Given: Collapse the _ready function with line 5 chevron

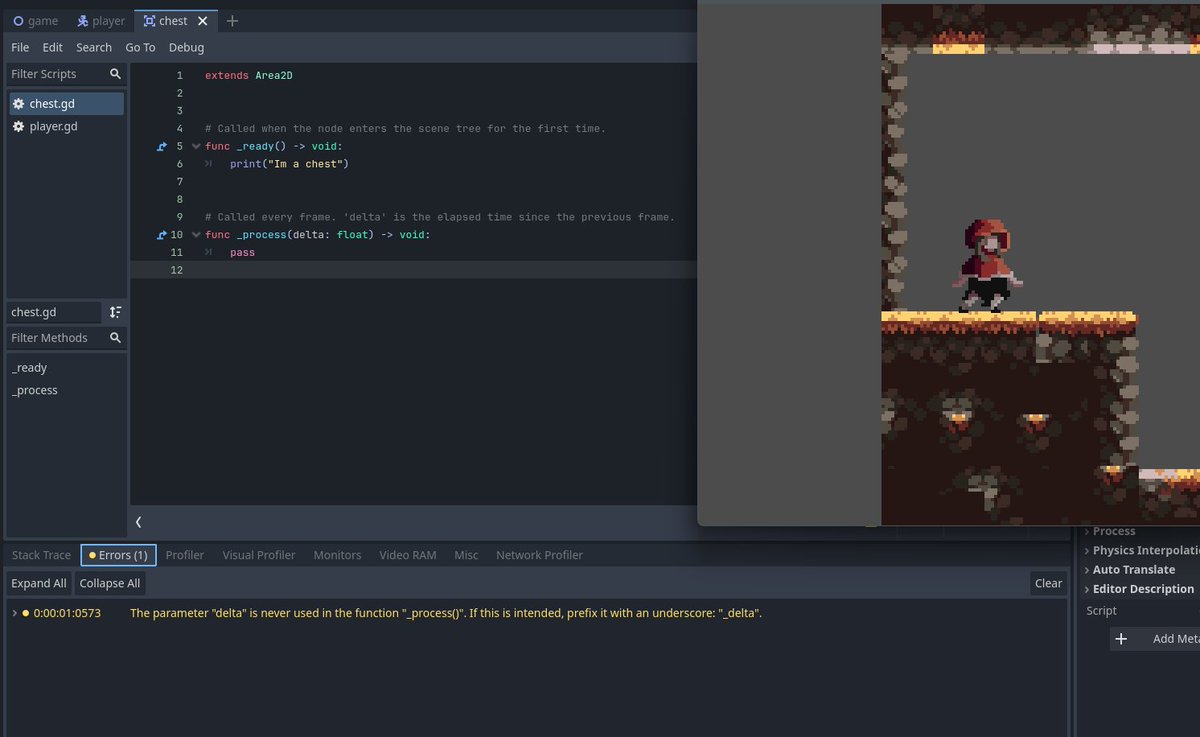Looking at the screenshot, I should (x=196, y=146).
